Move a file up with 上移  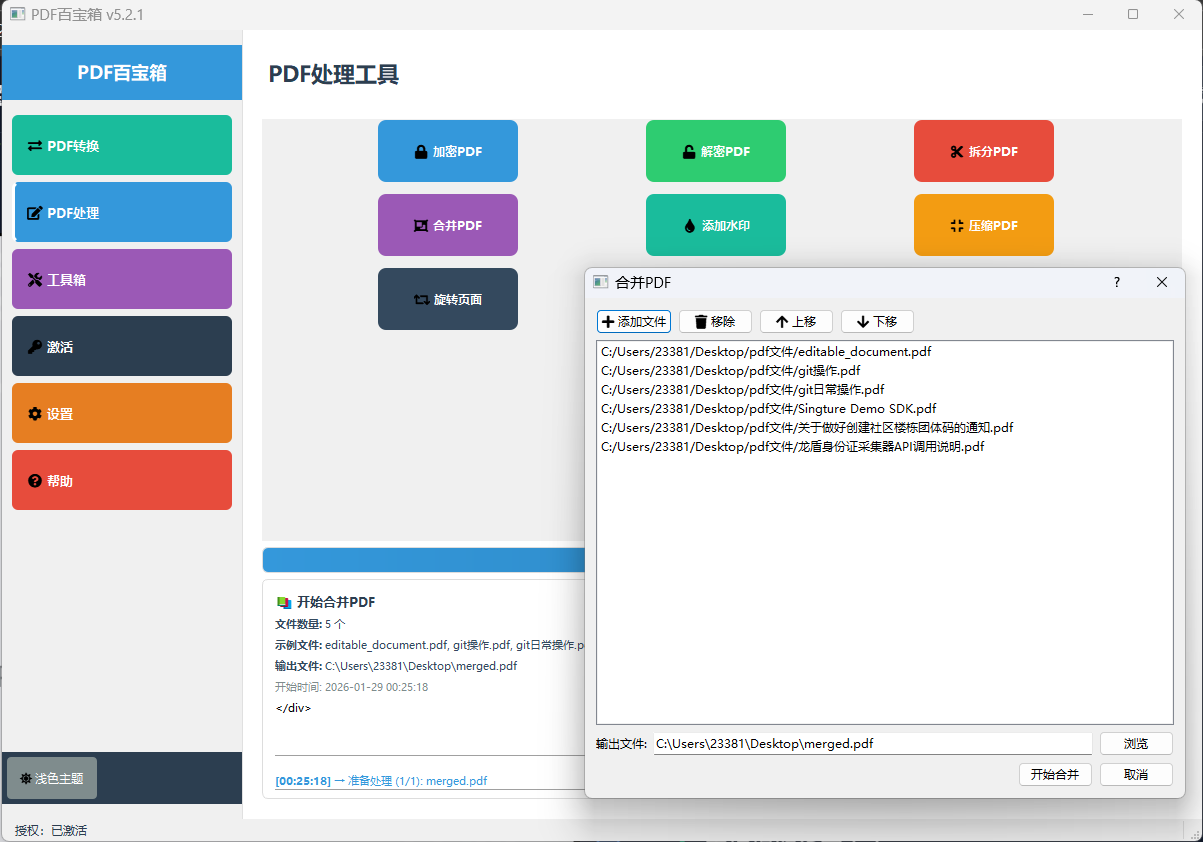pos(796,321)
